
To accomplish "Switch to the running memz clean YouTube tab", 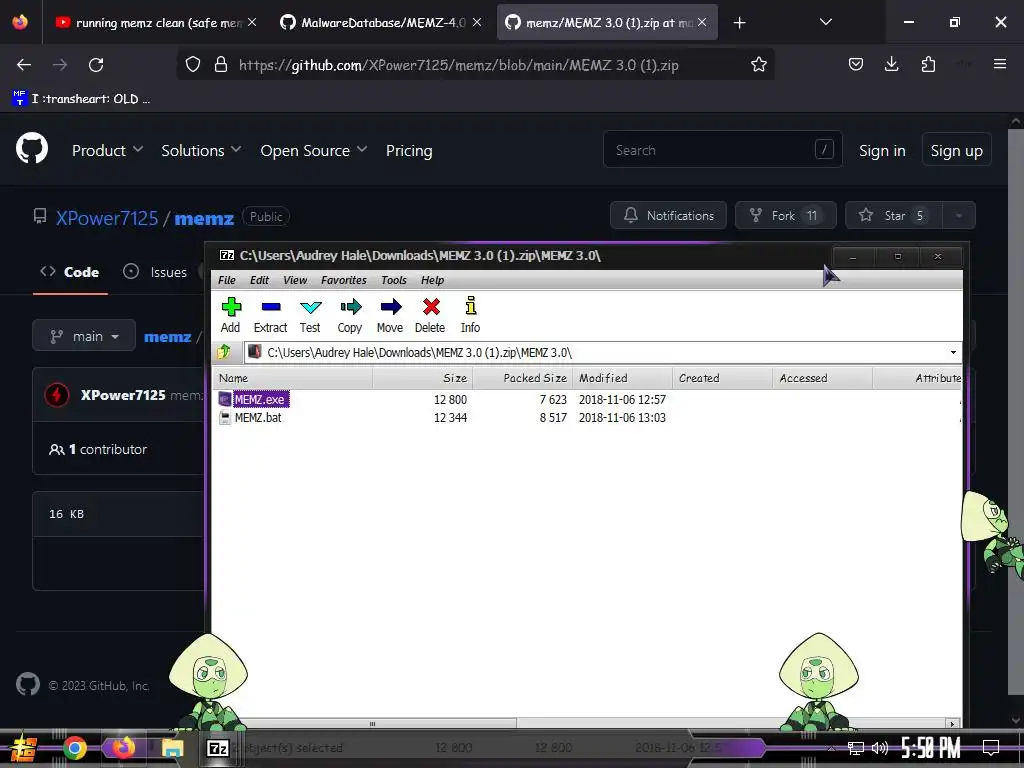I will pyautogui.click(x=155, y=23).
